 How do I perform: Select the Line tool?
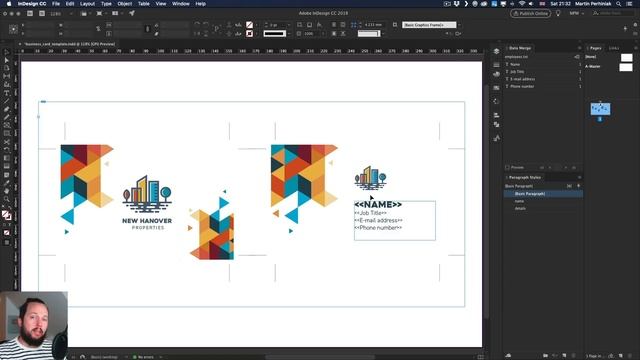pos(7,101)
